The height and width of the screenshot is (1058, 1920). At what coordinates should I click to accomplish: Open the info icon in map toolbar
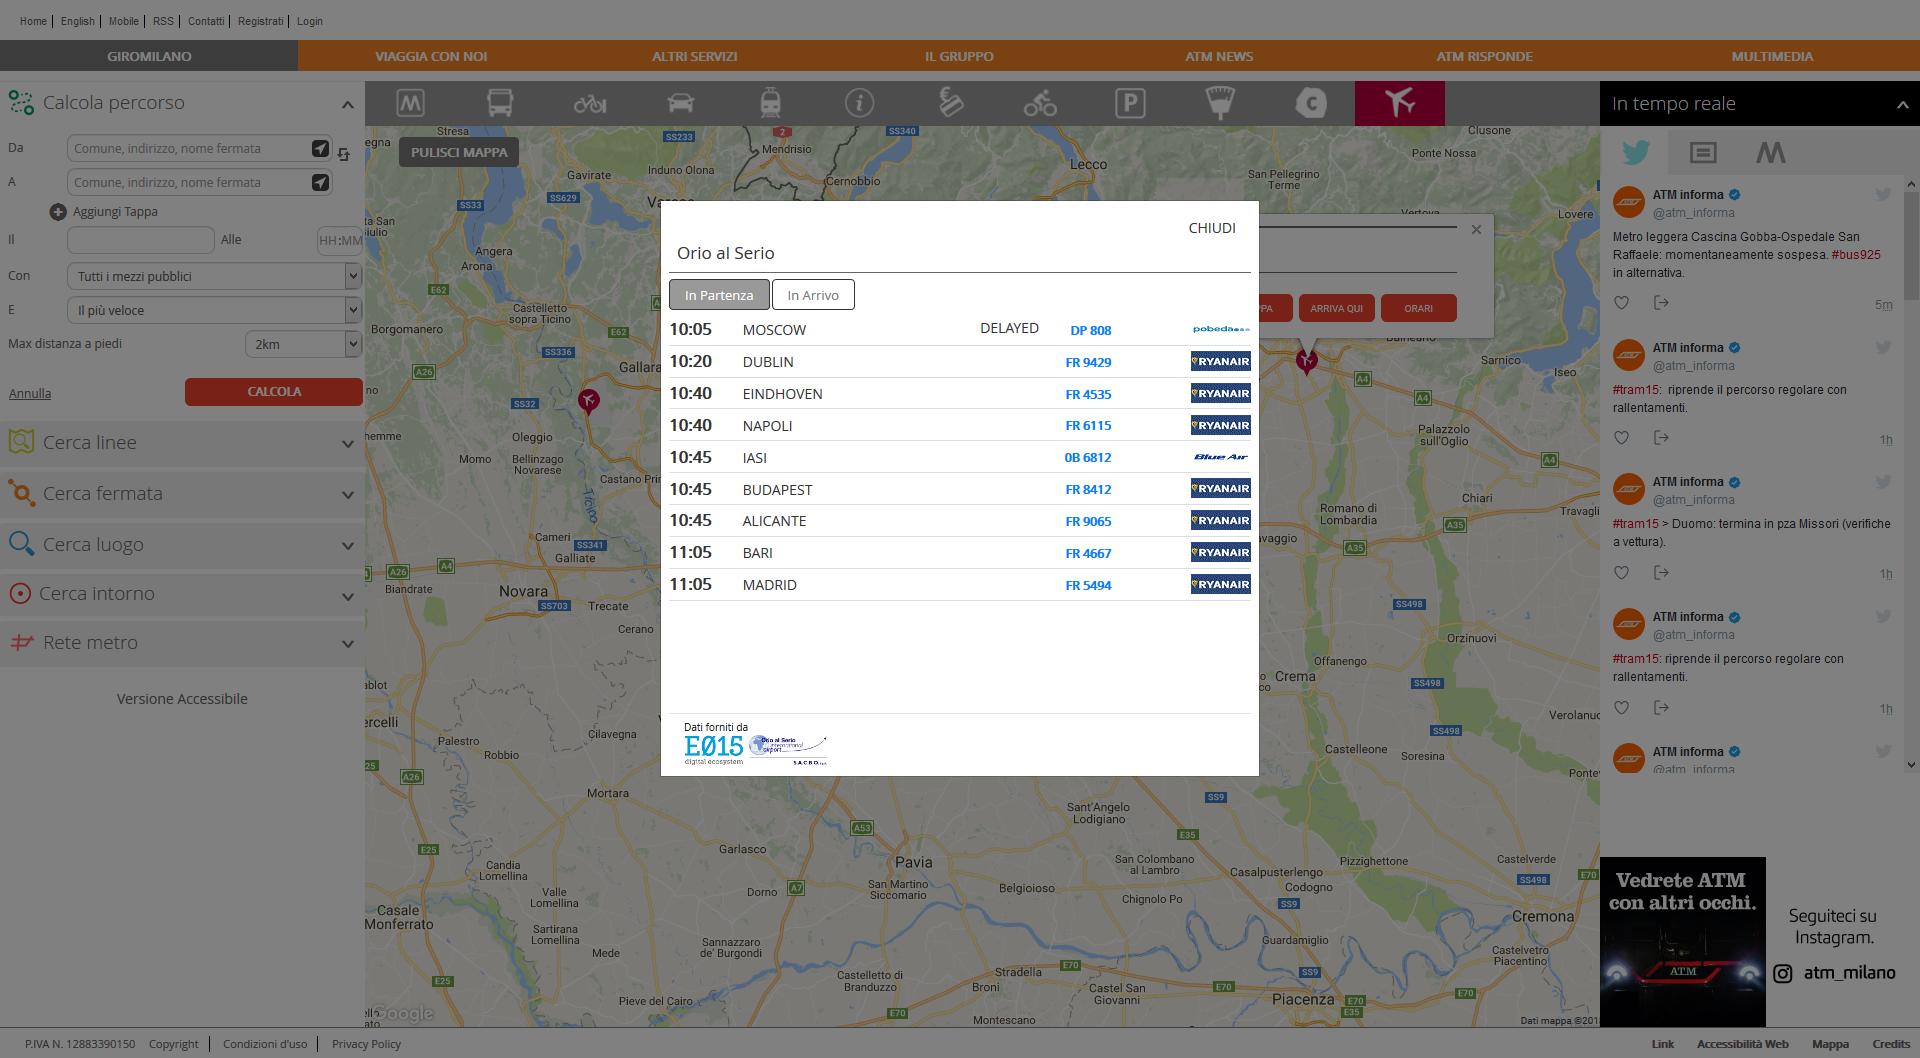point(859,103)
